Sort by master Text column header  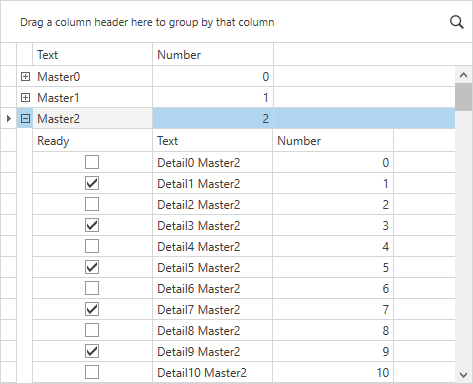93,54
